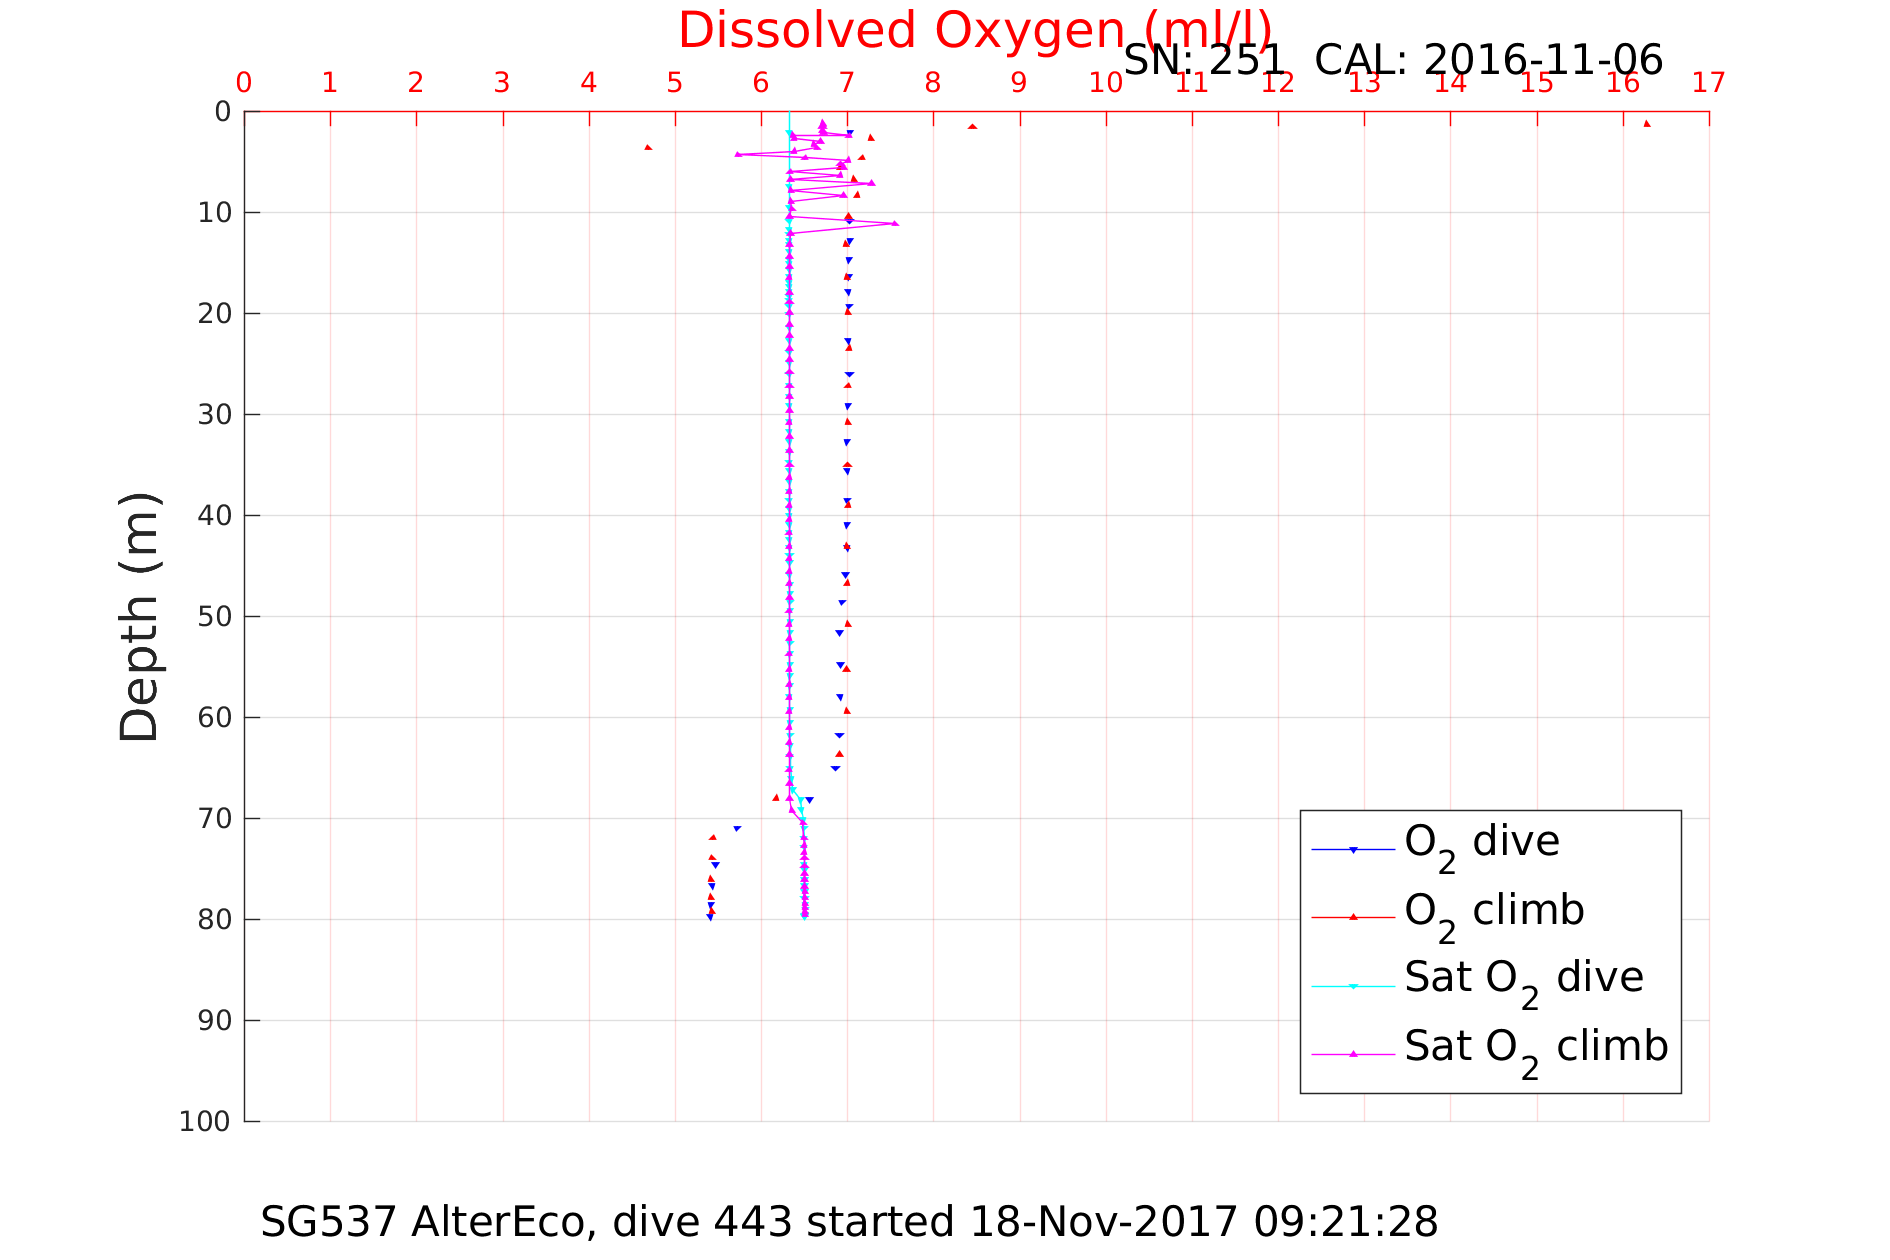Screen dimensions: 1890x1260
Task: Click the red oxygen tick label '8'
Action: point(933,83)
